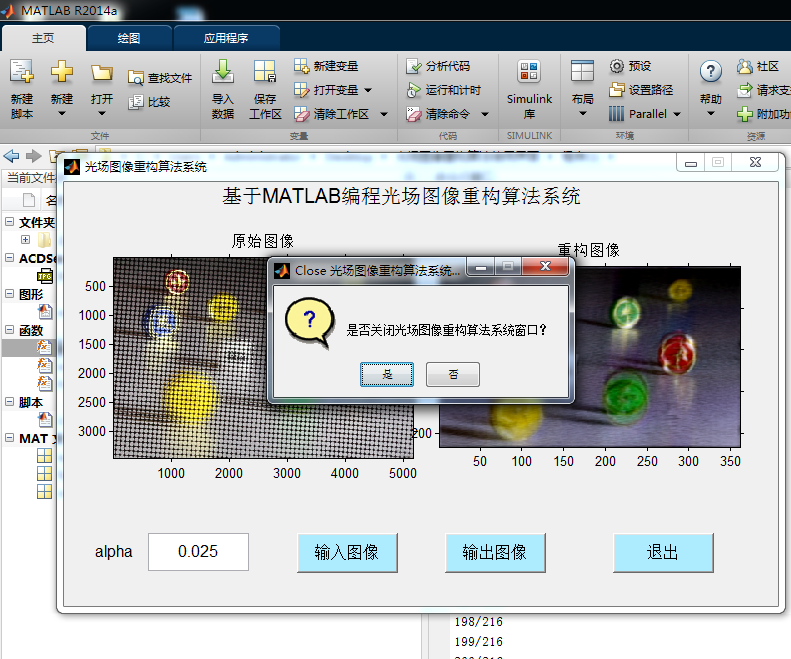The height and width of the screenshot is (659, 791).
Task: Click the forward arrow in address bar
Action: [x=33, y=156]
